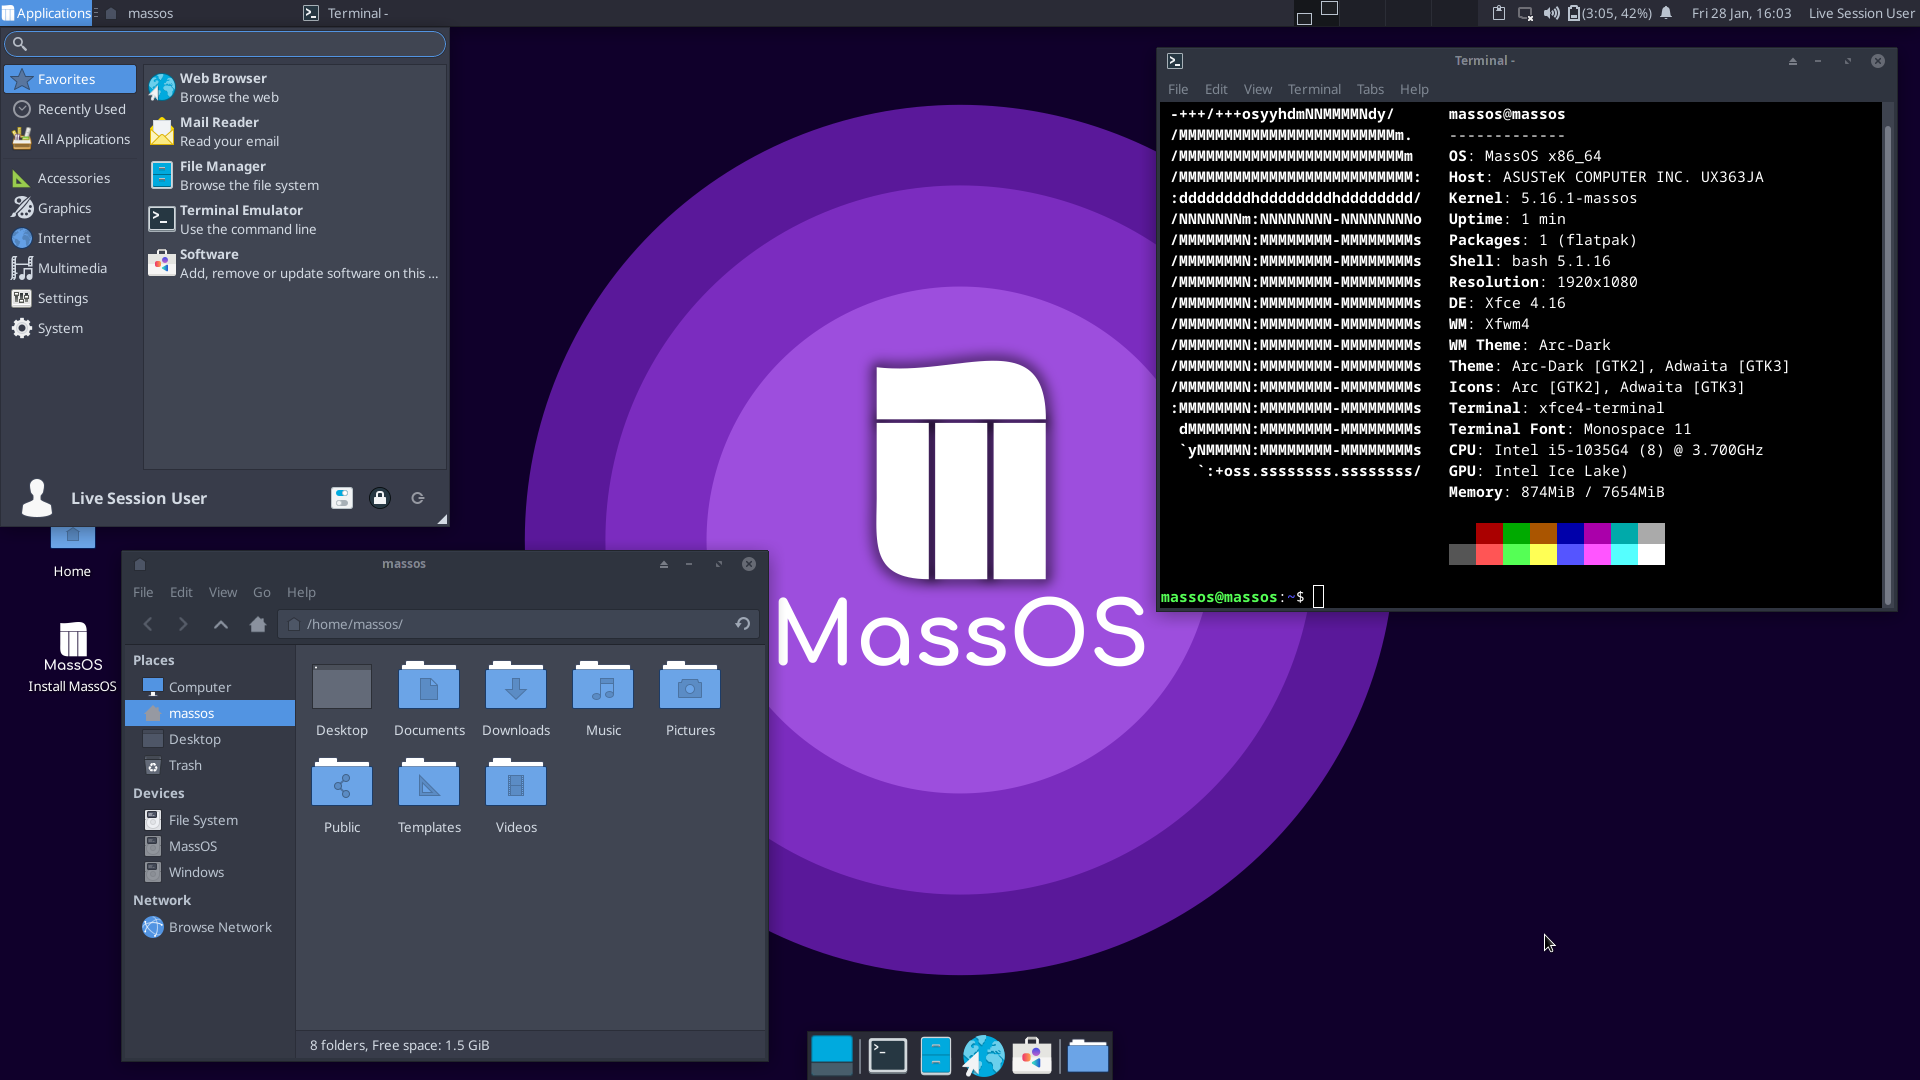
Task: Open the Terminal Emulator from the dock
Action: 886,1055
